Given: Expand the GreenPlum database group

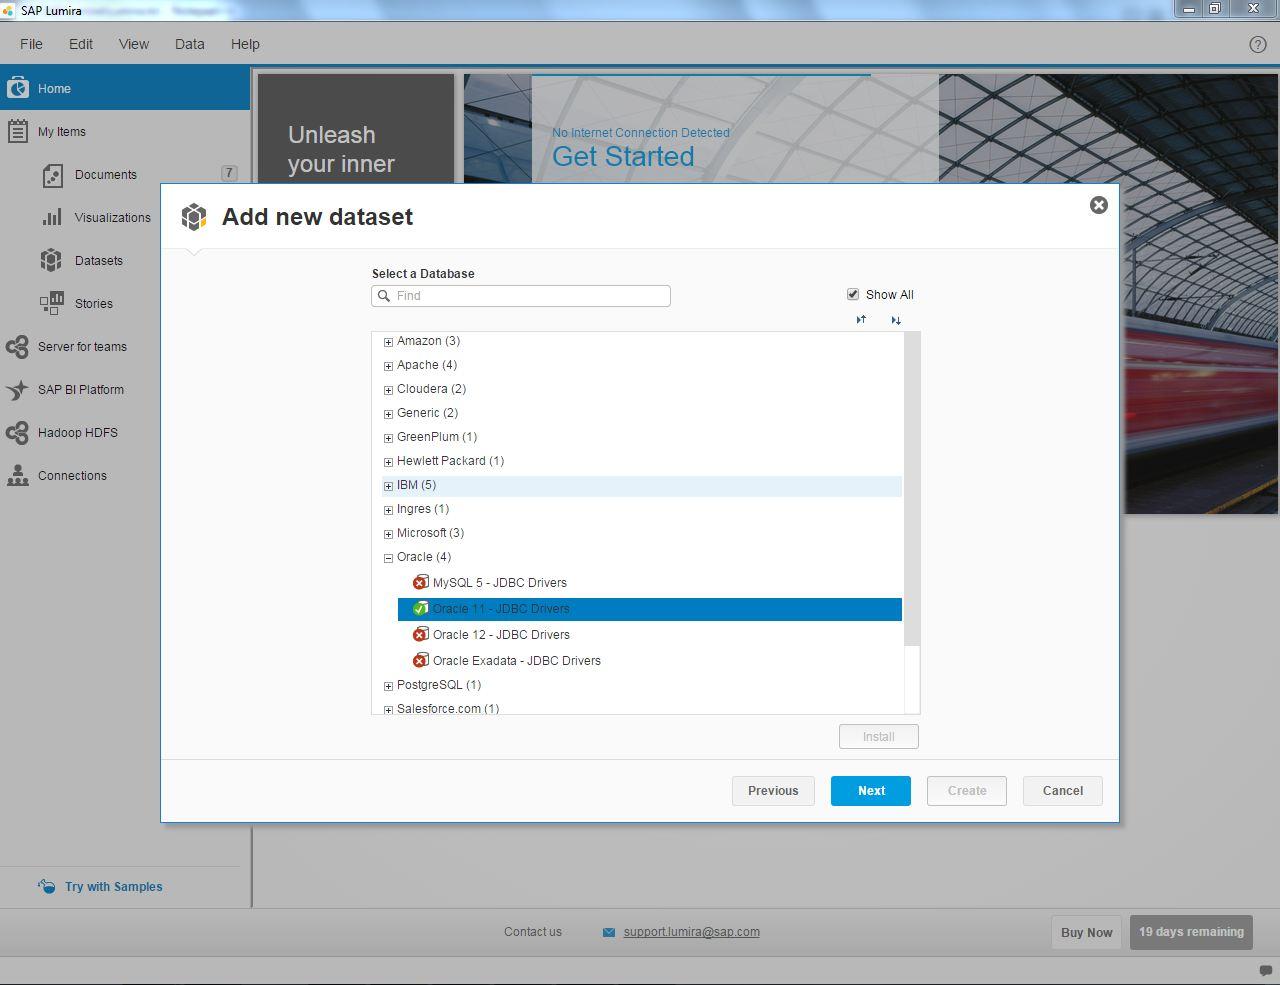Looking at the screenshot, I should coord(388,438).
